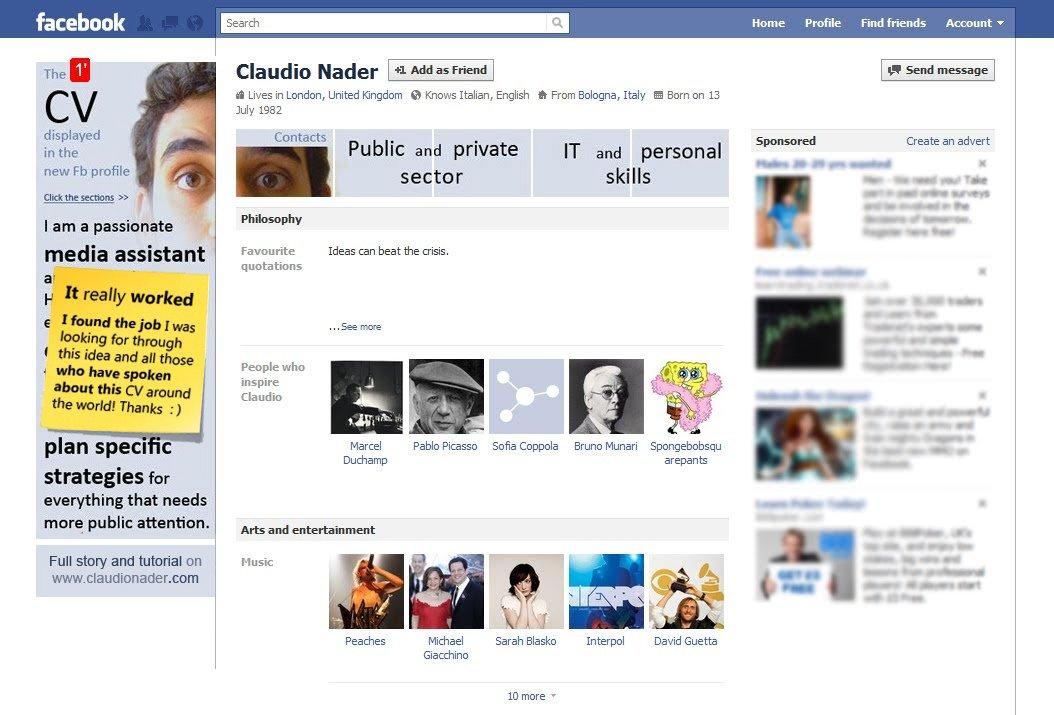Screen dimensions: 1054x715
Task: Click Claudio Nader profile name
Action: coord(307,71)
